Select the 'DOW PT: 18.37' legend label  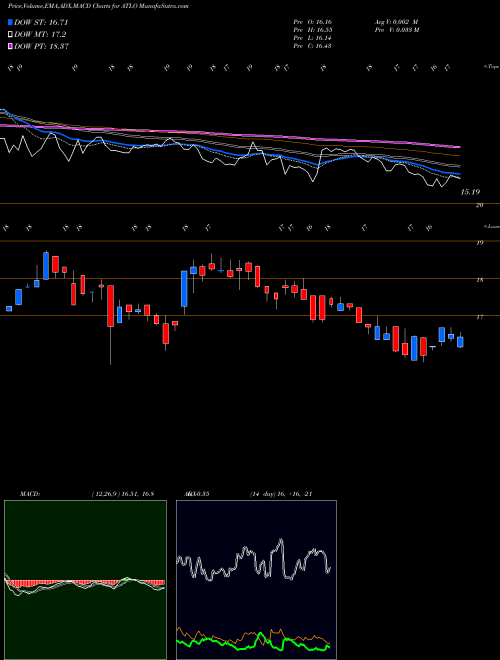click(x=41, y=46)
